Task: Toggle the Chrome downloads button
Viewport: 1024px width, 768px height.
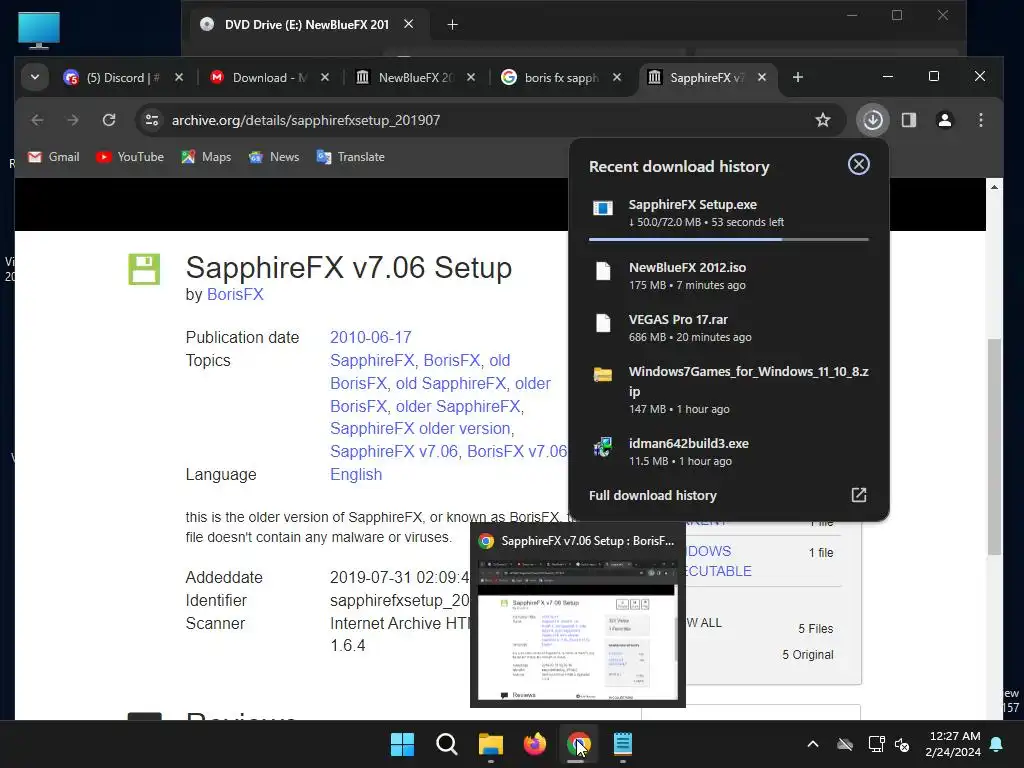Action: tap(872, 120)
